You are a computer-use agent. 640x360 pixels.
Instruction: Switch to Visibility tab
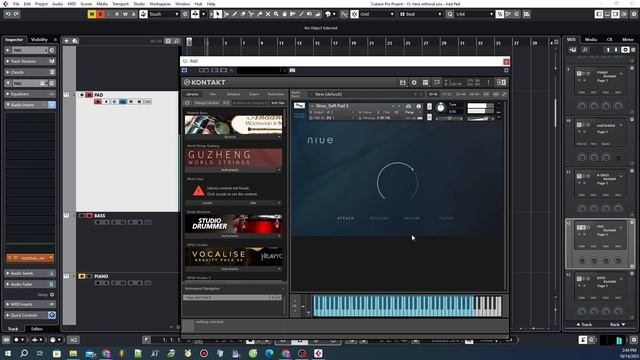click(39, 40)
